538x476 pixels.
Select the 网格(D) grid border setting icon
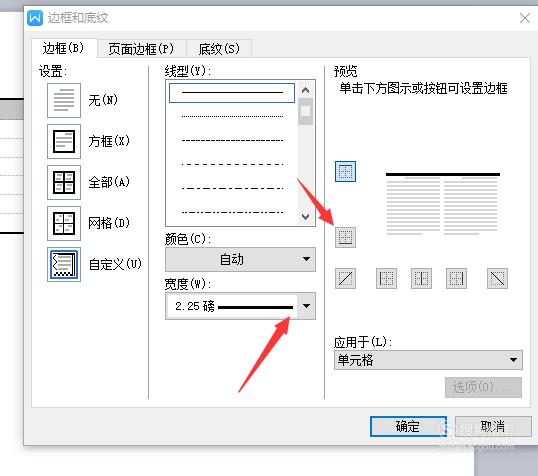64,223
